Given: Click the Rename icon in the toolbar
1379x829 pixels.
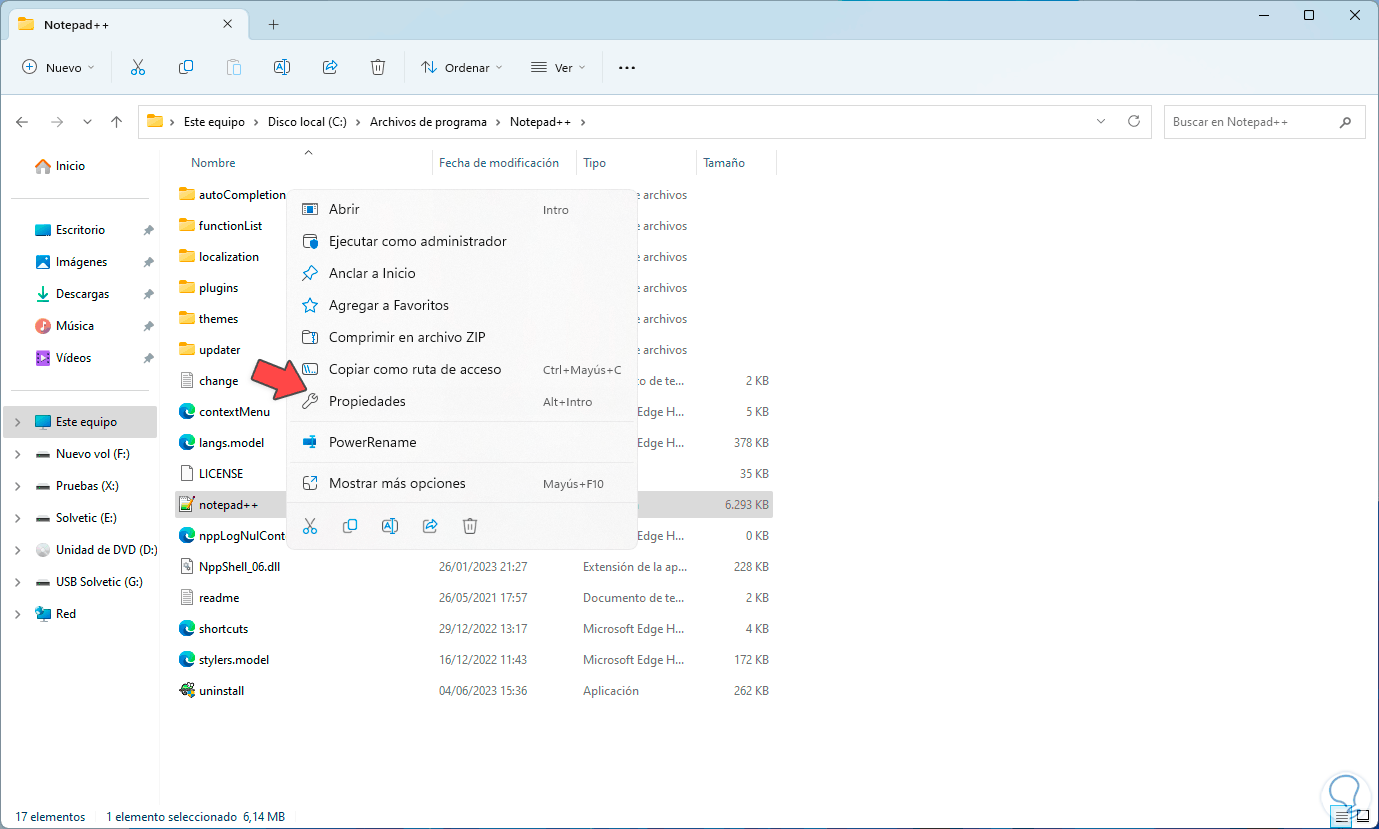Looking at the screenshot, I should click(282, 67).
